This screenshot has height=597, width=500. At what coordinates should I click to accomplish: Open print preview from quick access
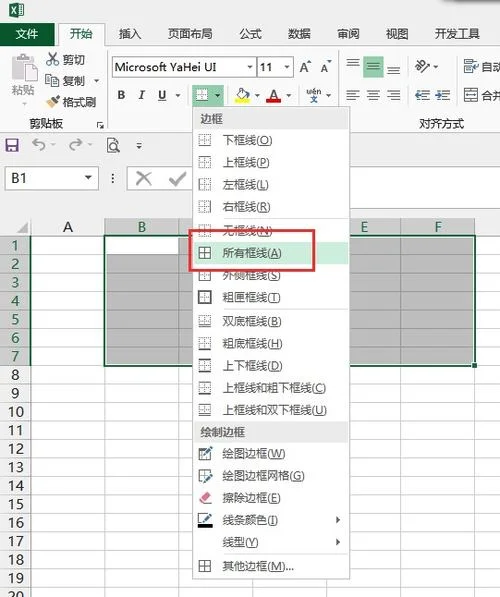(113, 145)
